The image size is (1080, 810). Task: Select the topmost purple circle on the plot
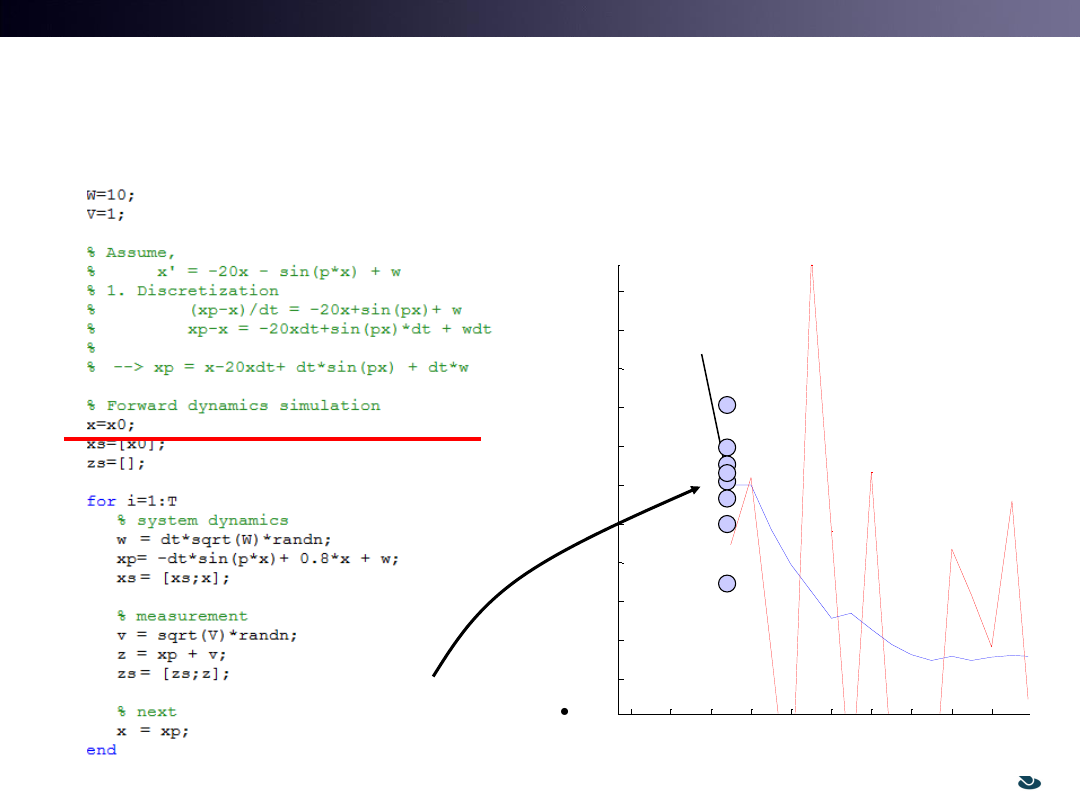727,405
